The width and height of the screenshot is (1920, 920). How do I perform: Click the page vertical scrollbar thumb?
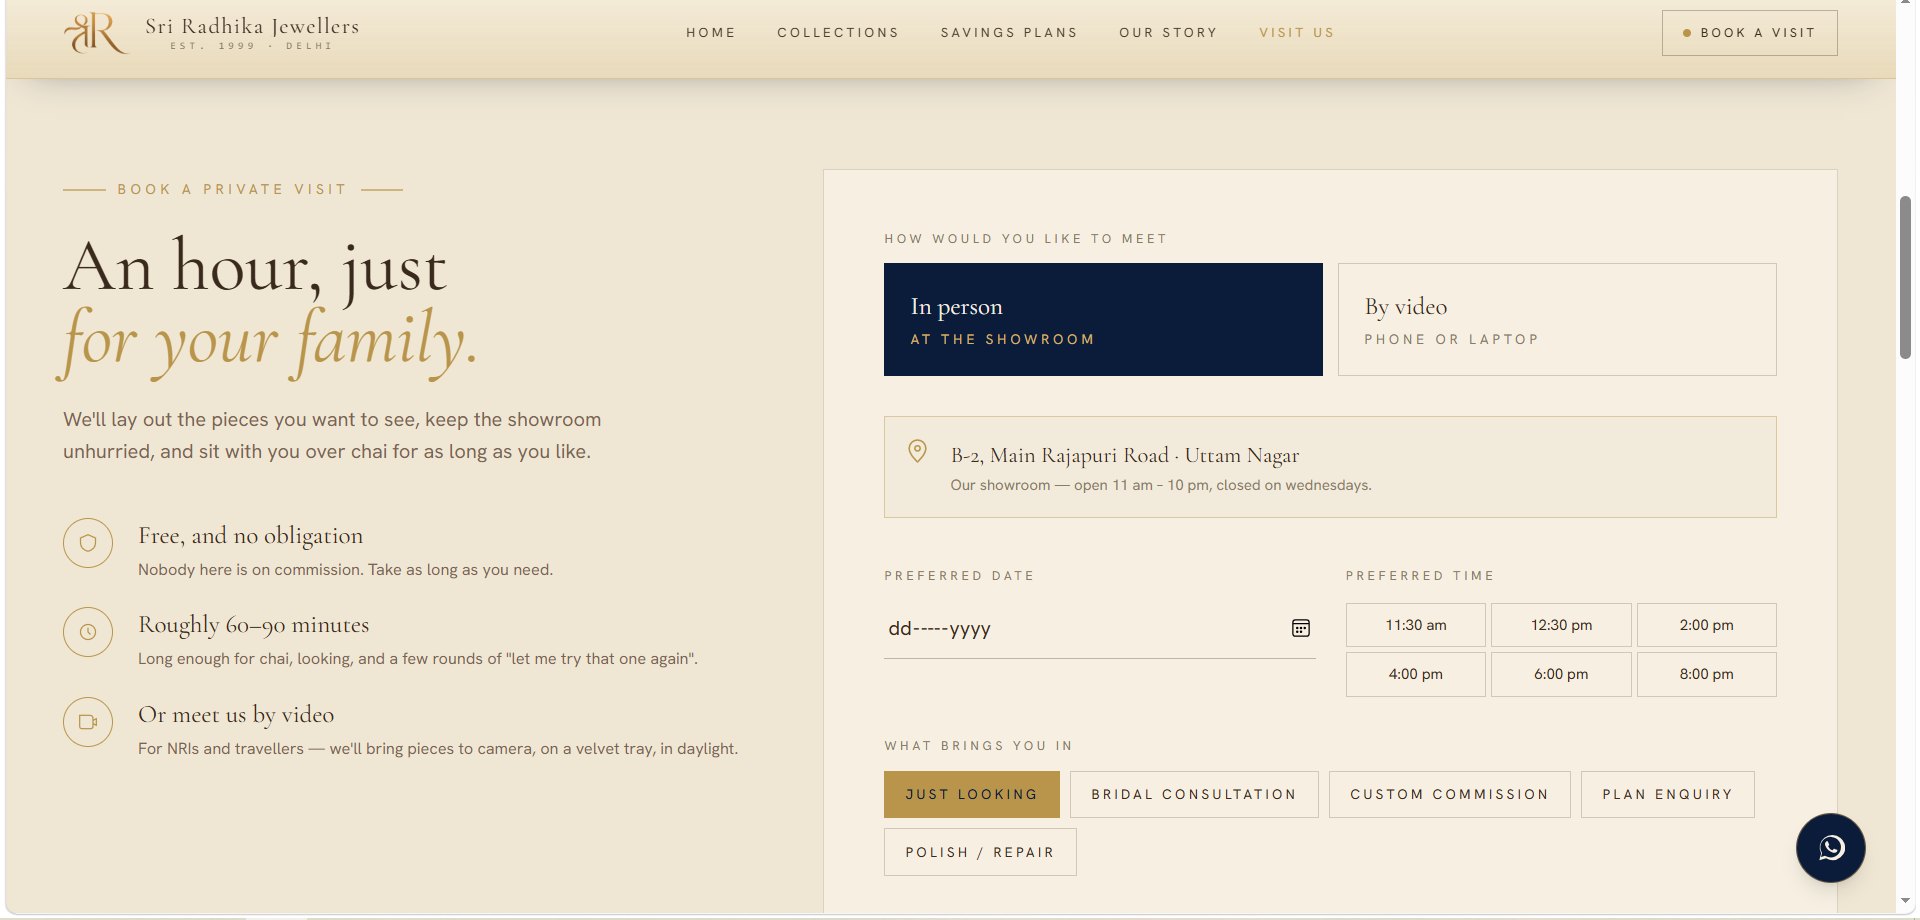tap(1906, 277)
